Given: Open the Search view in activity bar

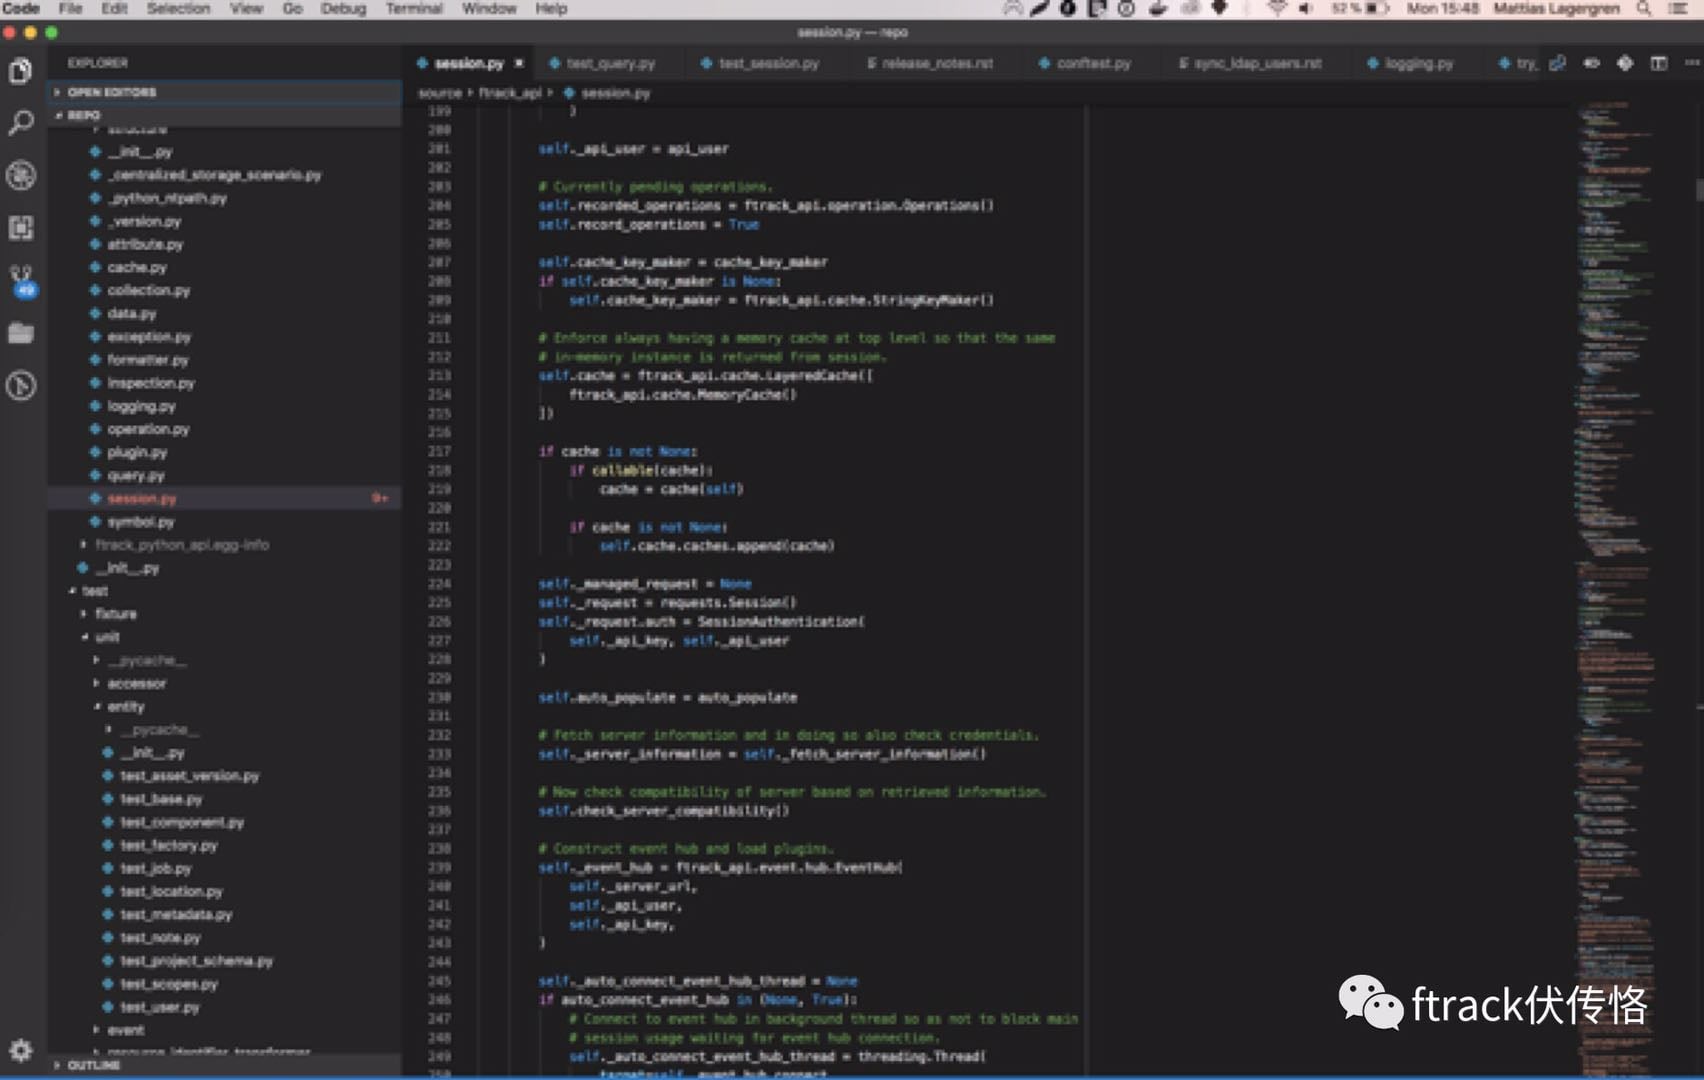Looking at the screenshot, I should coord(21,123).
